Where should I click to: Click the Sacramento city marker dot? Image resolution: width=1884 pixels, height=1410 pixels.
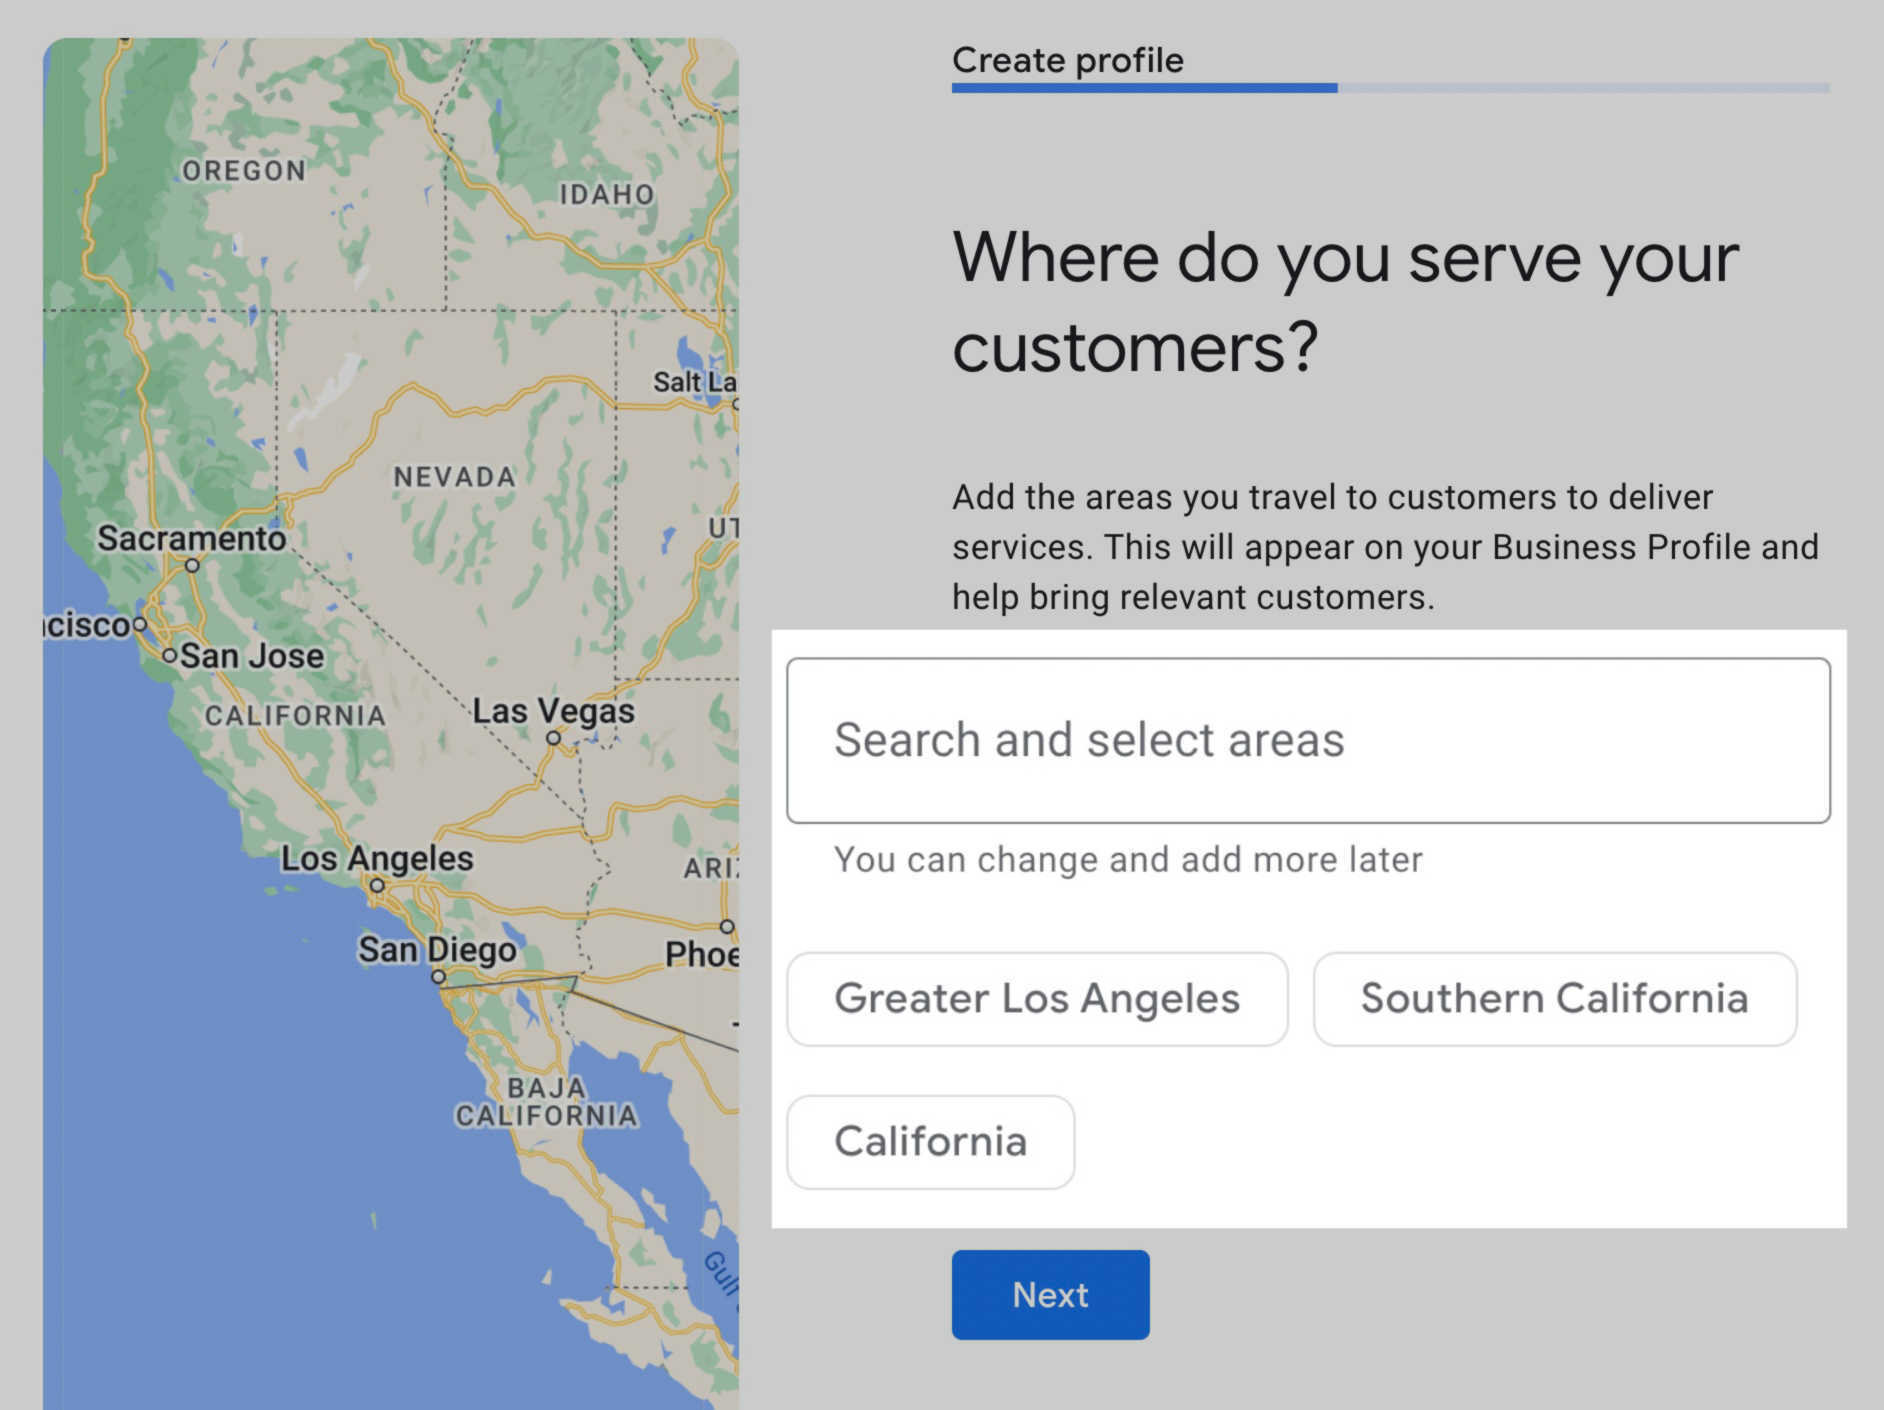[x=192, y=565]
